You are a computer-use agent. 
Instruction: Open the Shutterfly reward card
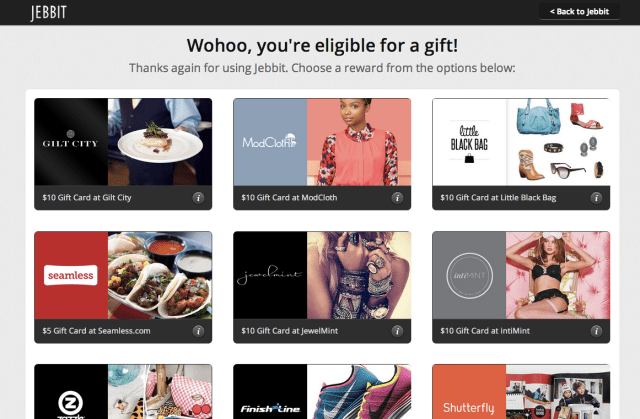(521, 392)
